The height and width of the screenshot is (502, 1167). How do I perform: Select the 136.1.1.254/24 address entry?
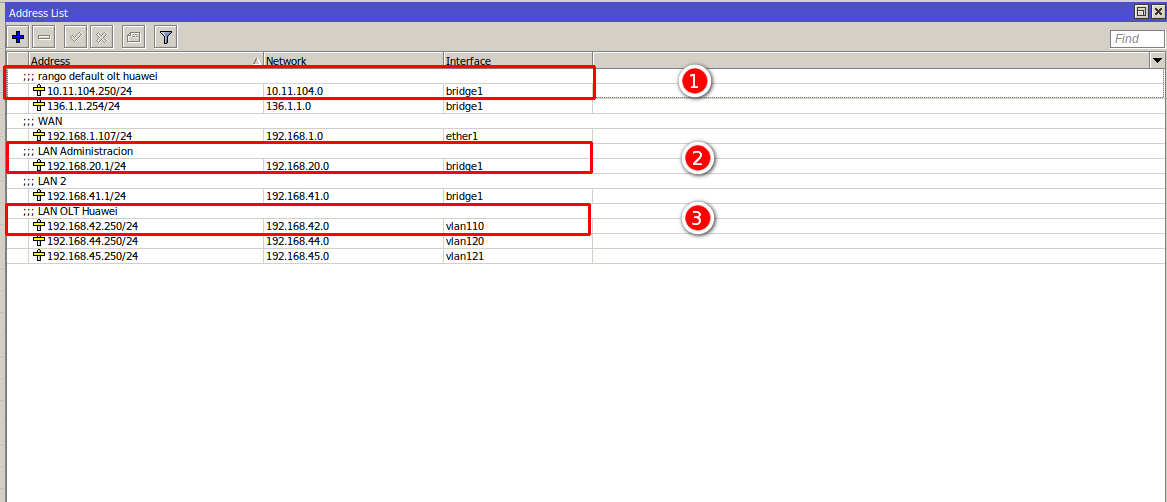pyautogui.click(x=89, y=106)
